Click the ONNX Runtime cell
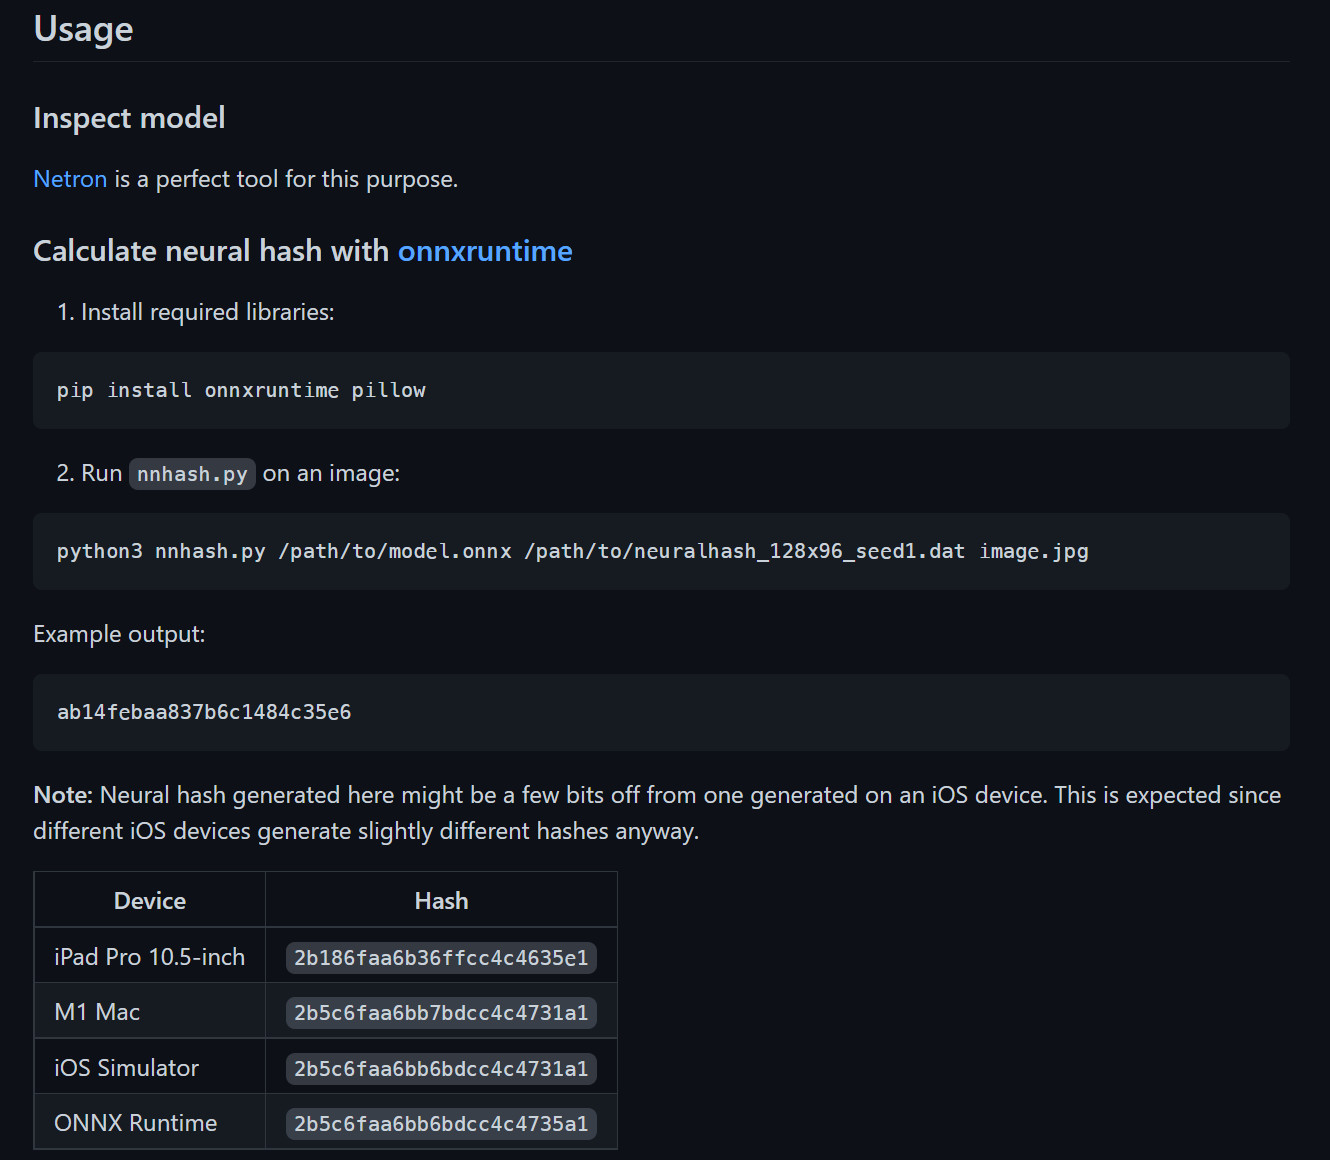The width and height of the screenshot is (1330, 1160). 150,1122
